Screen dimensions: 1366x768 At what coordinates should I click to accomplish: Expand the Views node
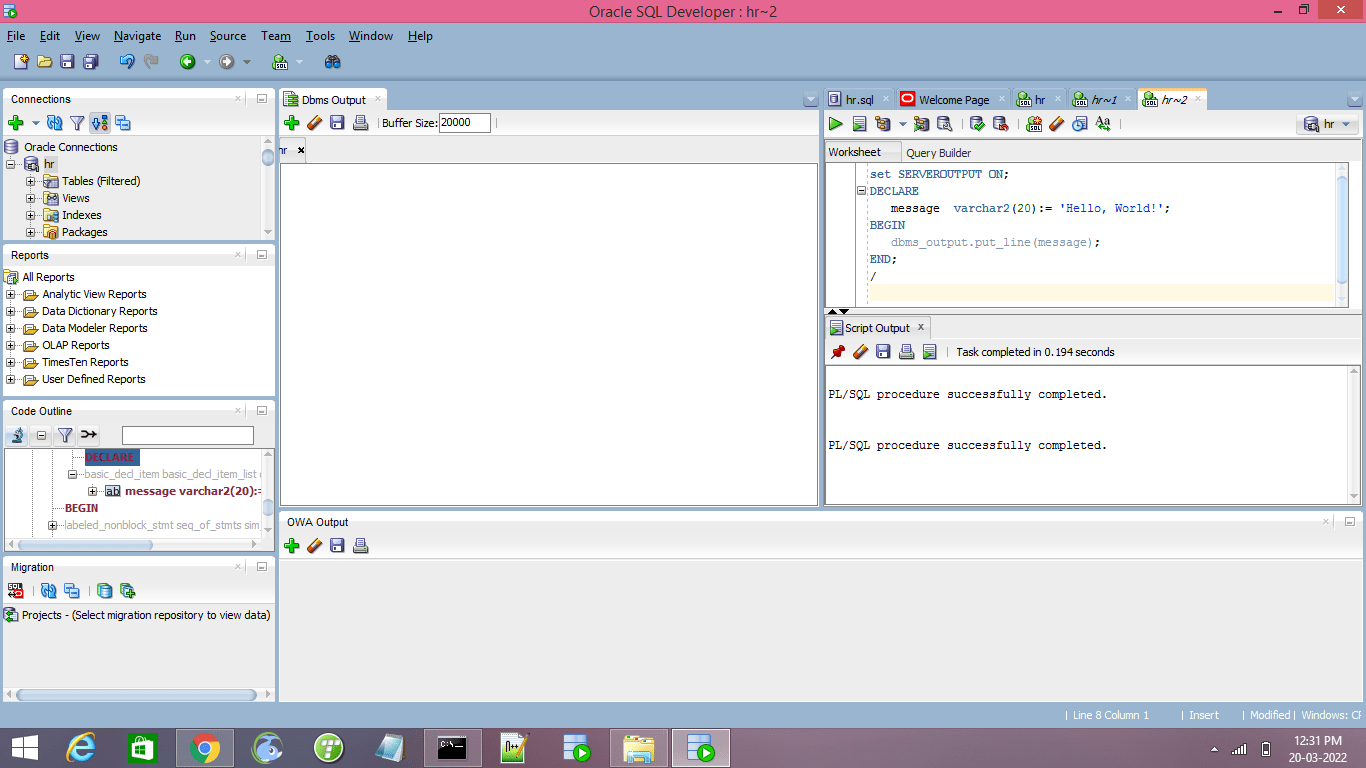[x=31, y=198]
